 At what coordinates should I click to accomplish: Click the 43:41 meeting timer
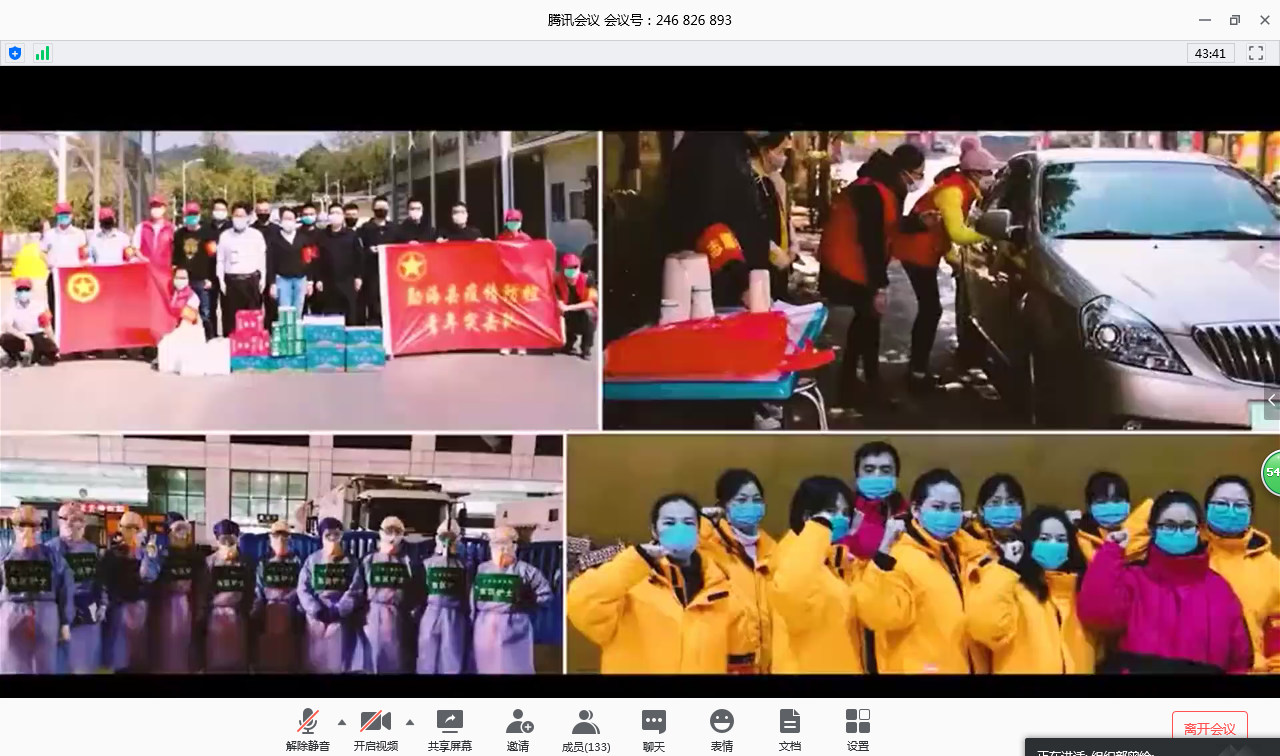(1210, 54)
